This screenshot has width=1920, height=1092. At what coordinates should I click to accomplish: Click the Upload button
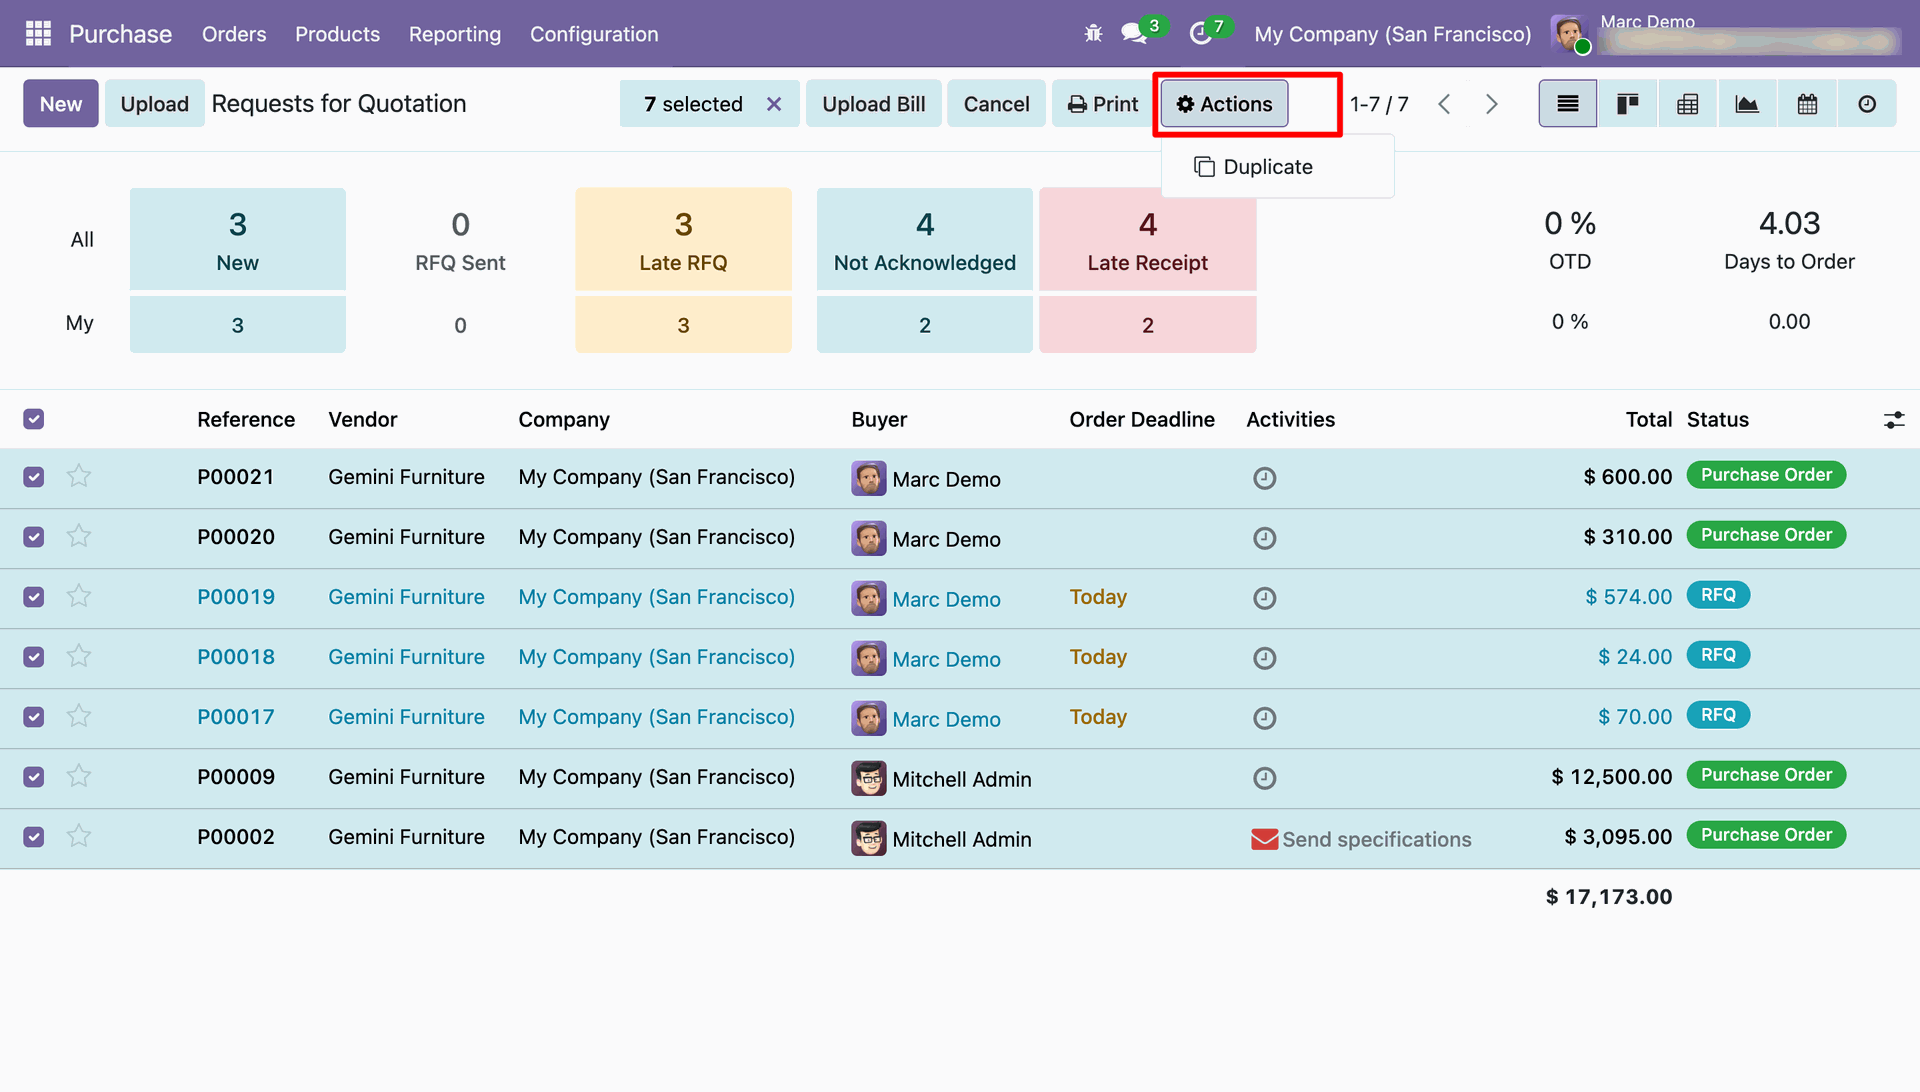(154, 104)
